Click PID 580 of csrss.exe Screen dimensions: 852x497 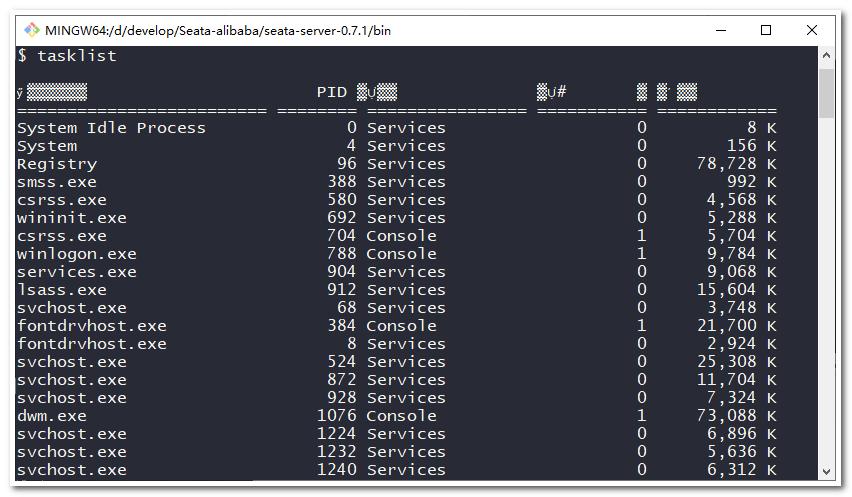(342, 199)
